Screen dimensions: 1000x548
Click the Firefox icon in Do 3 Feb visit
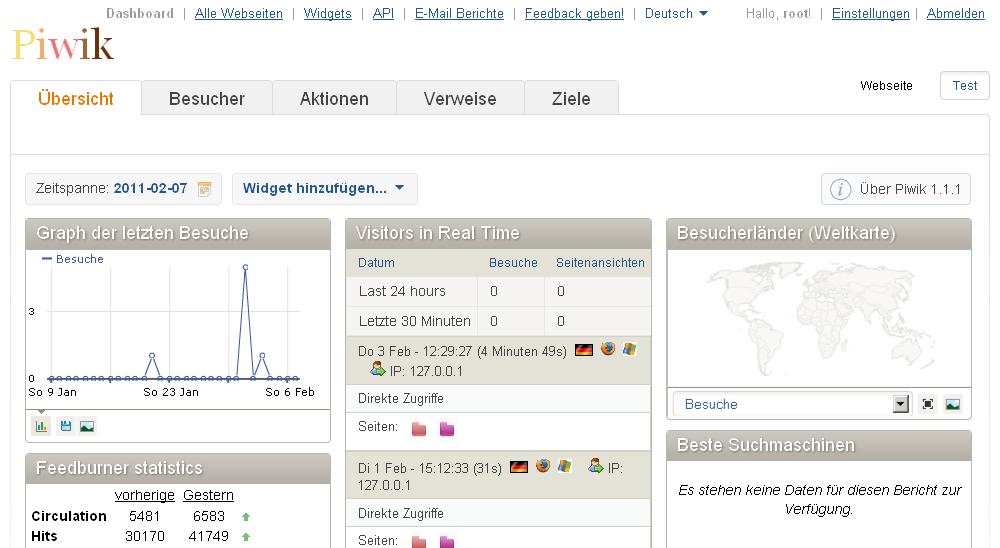tap(608, 348)
